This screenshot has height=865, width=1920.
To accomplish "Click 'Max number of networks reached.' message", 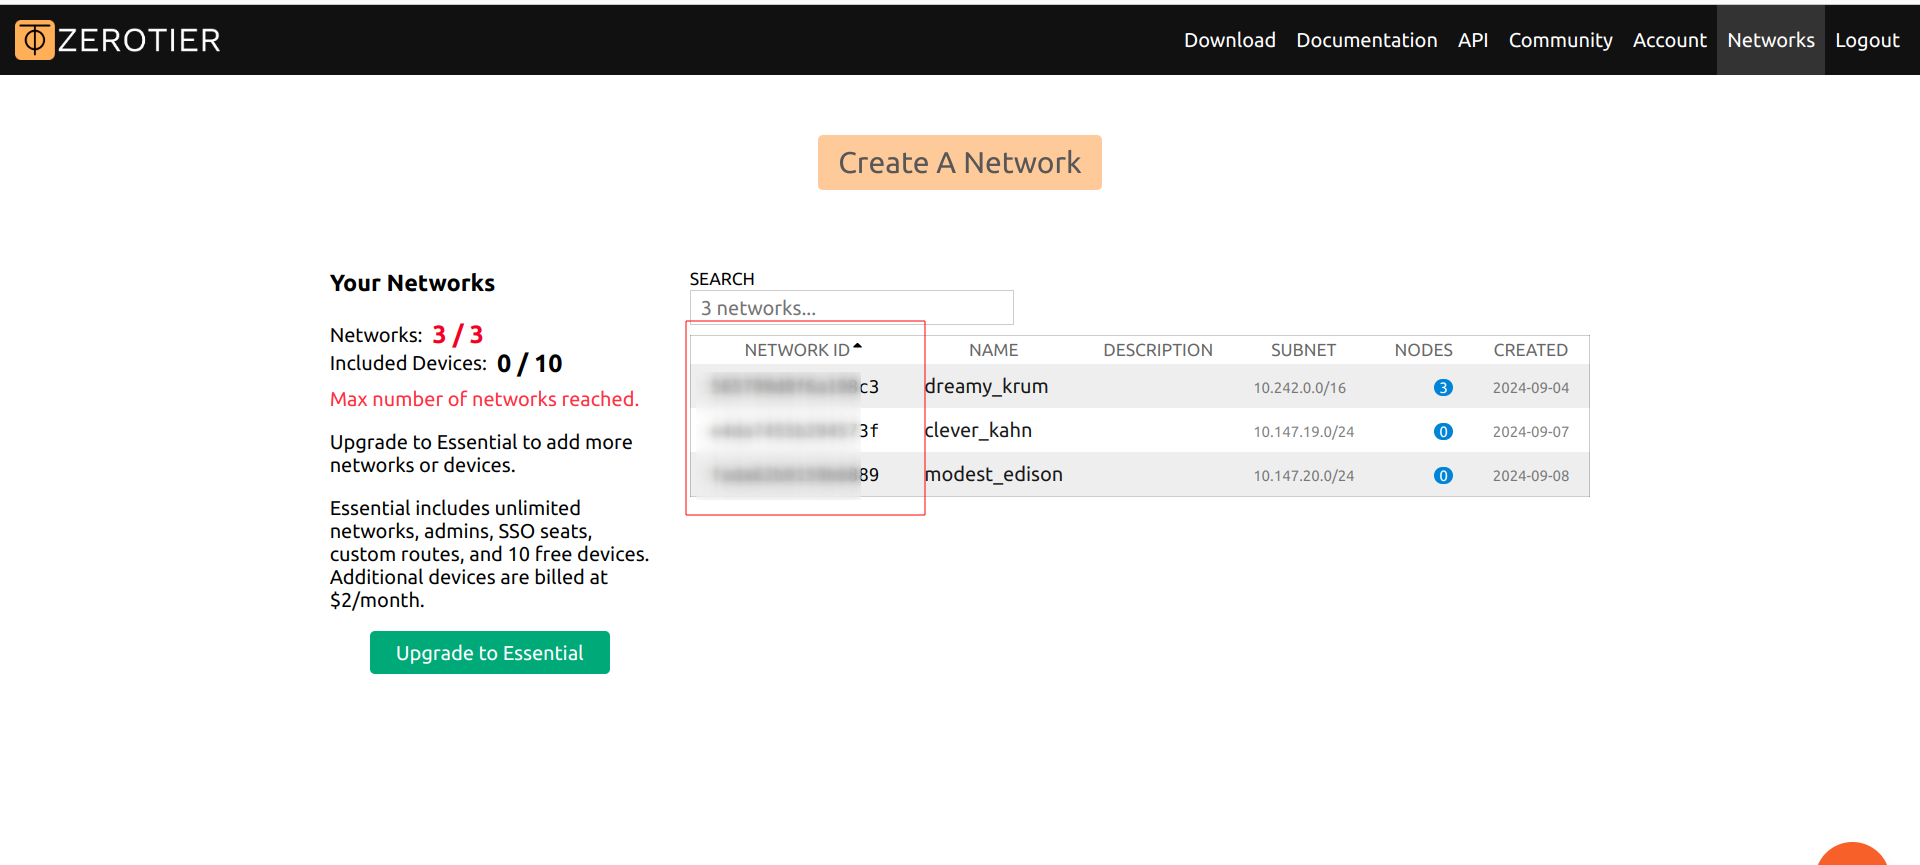I will point(484,399).
